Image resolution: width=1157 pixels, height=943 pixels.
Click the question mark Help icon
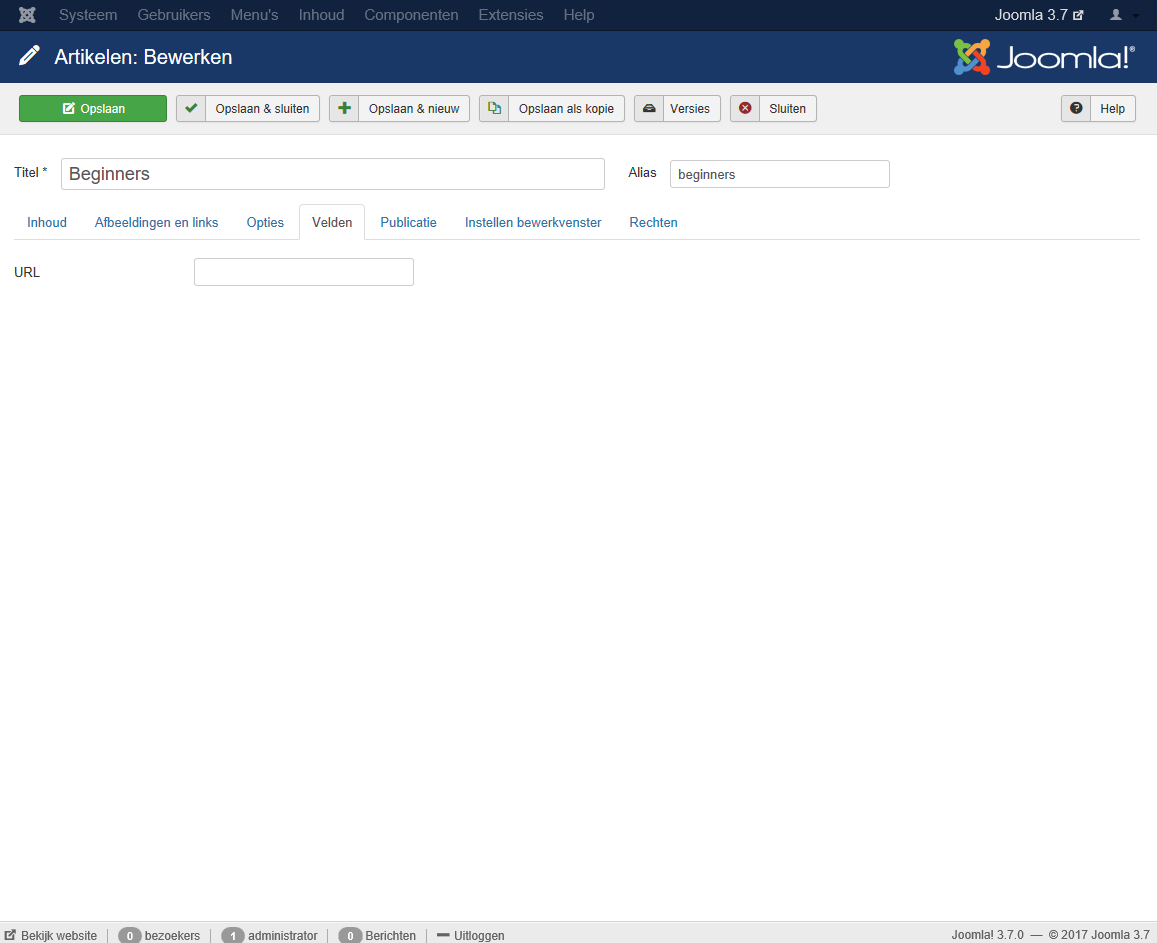coord(1076,109)
